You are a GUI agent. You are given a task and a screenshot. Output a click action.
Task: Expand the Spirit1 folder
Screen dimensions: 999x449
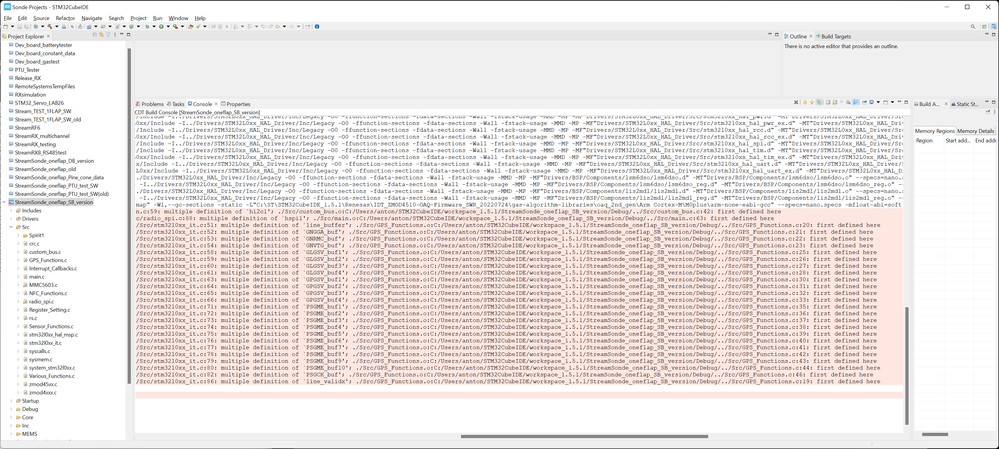click(x=17, y=235)
